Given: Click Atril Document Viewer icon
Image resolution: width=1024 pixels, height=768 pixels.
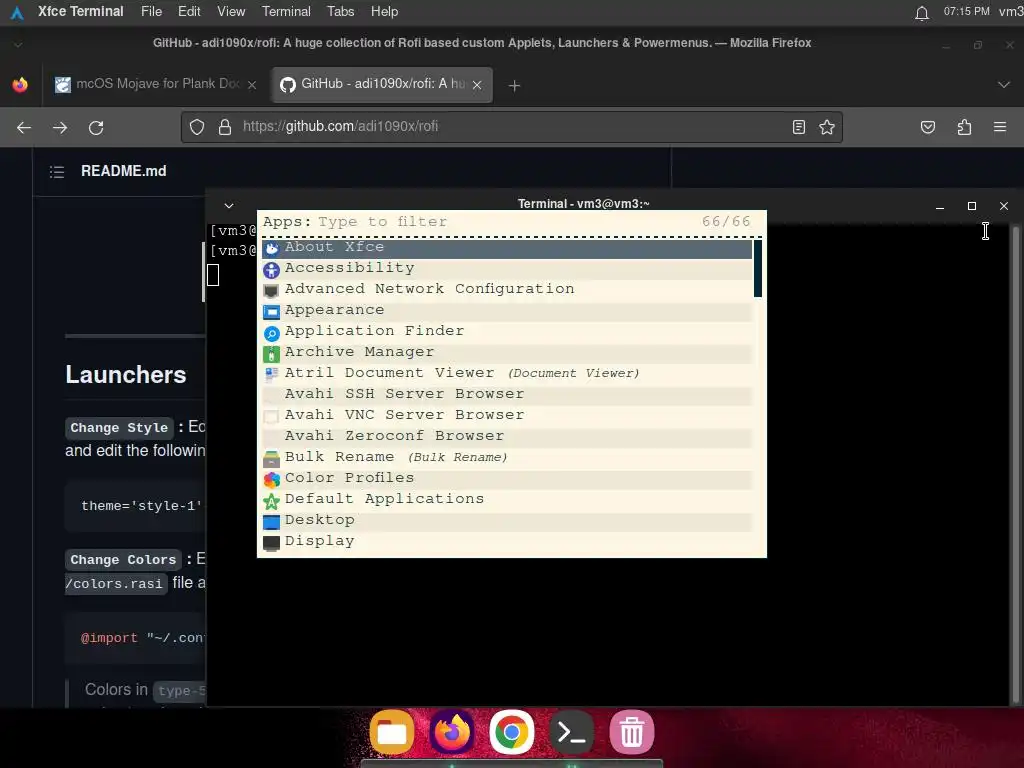Looking at the screenshot, I should coord(271,374).
